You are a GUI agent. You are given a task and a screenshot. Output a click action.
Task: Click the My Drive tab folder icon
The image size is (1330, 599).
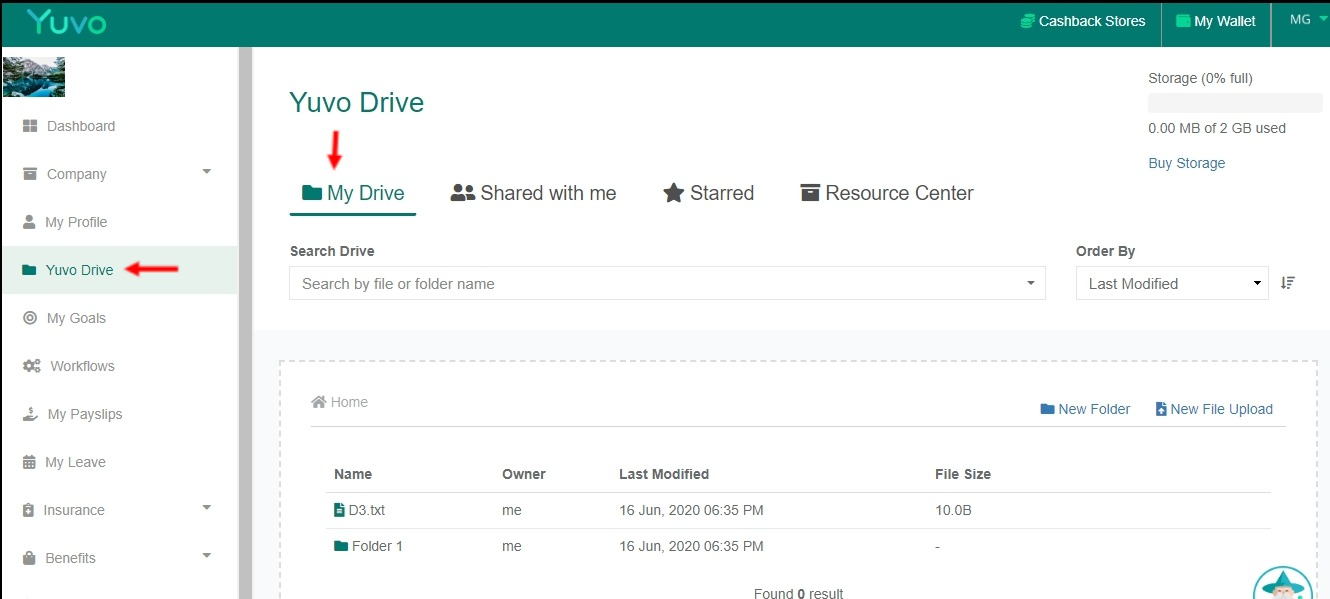312,193
